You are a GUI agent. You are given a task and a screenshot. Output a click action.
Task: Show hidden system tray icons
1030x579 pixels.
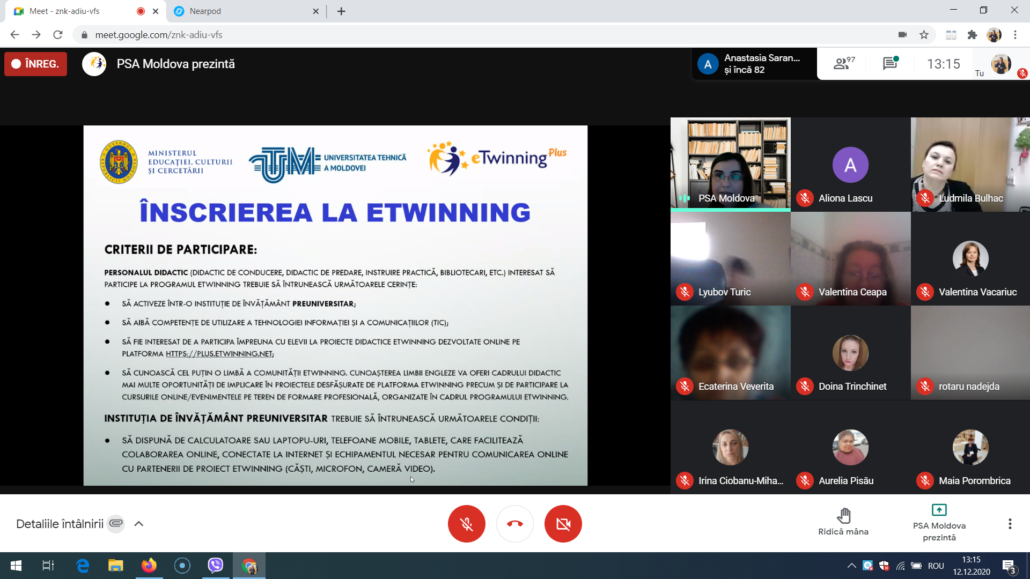pyautogui.click(x=852, y=565)
